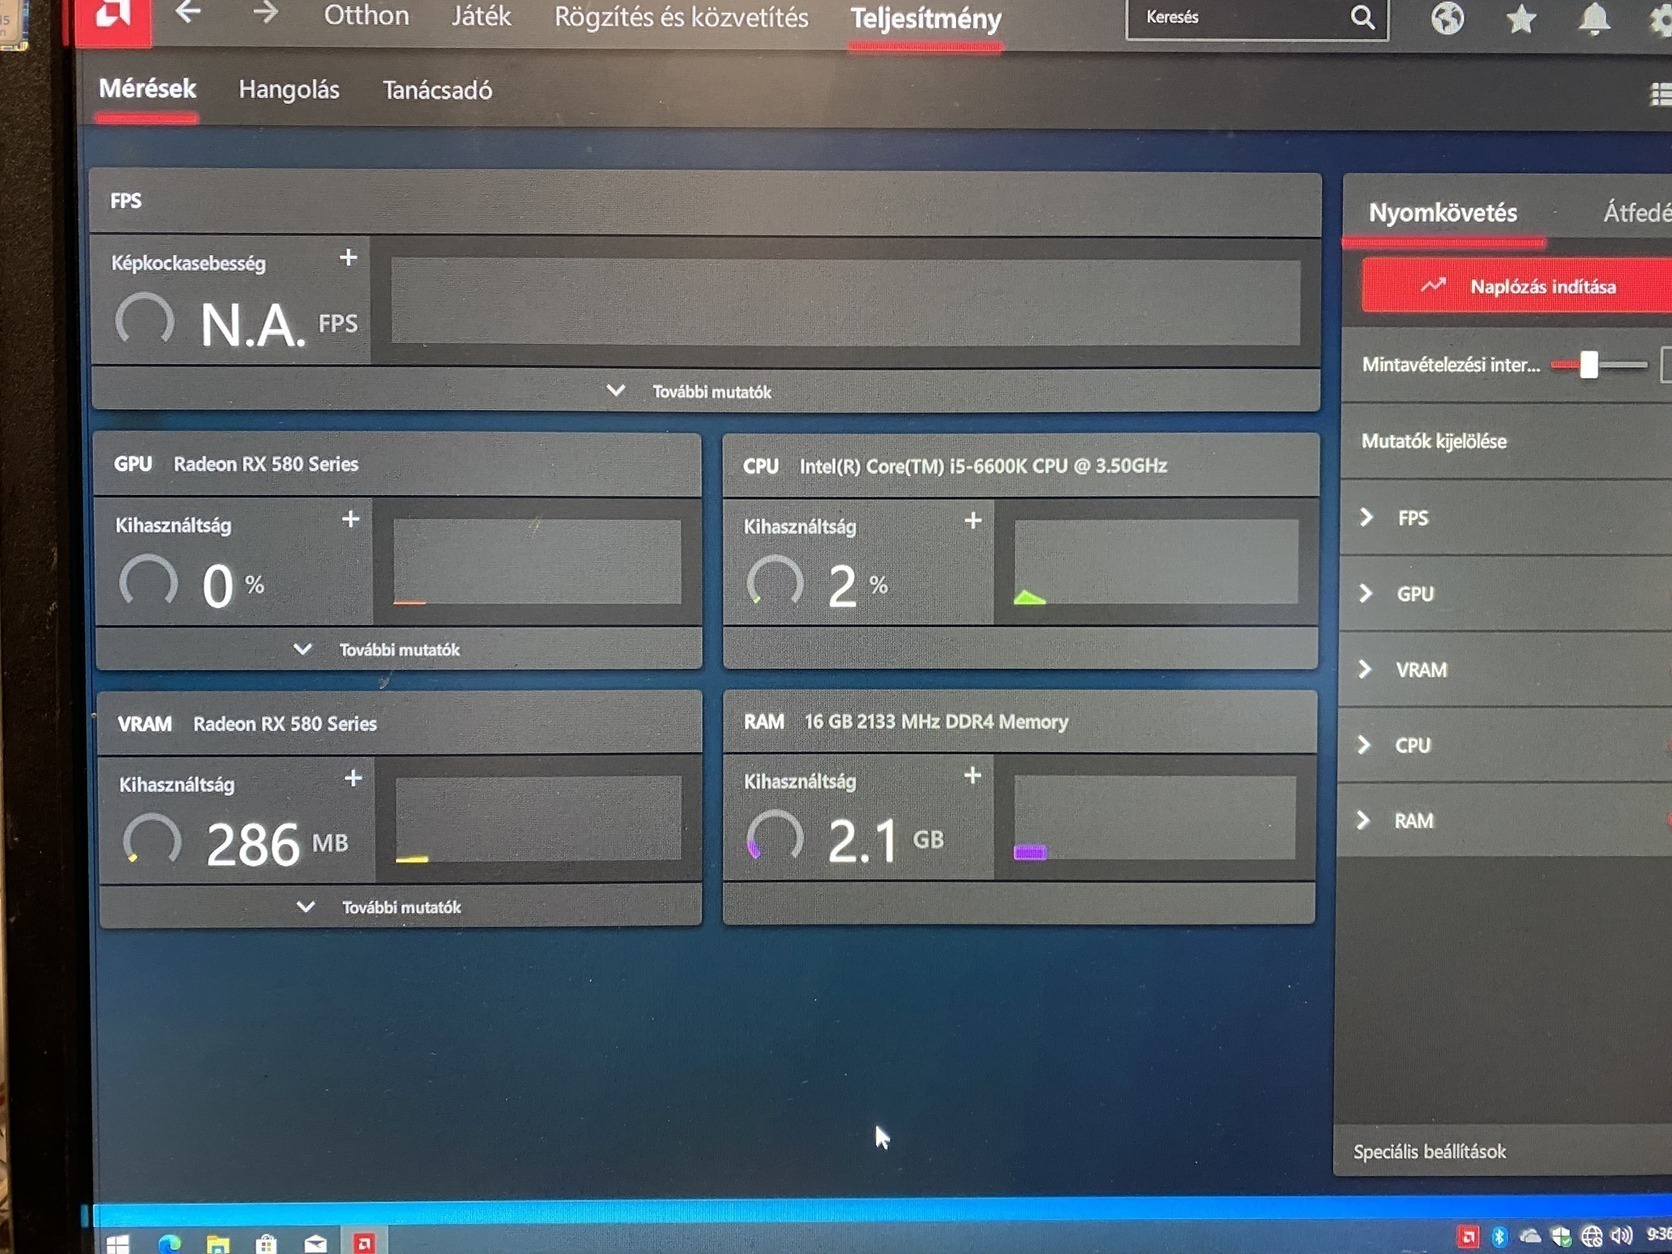
Task: Click the GPU utilization graph
Action: pos(538,561)
